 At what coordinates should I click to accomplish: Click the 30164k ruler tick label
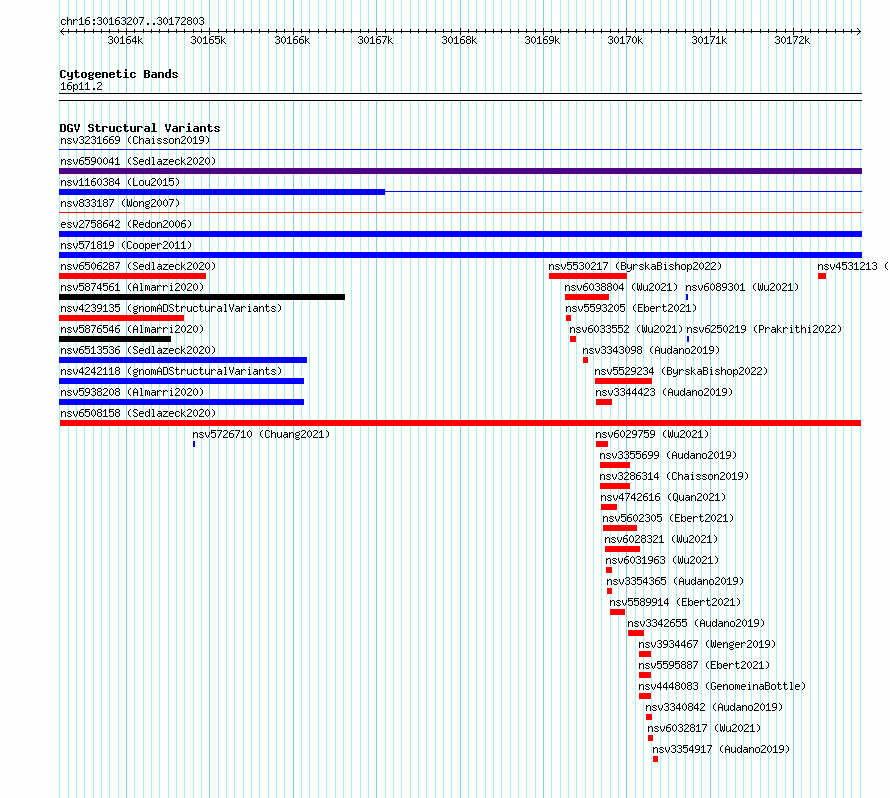[125, 40]
